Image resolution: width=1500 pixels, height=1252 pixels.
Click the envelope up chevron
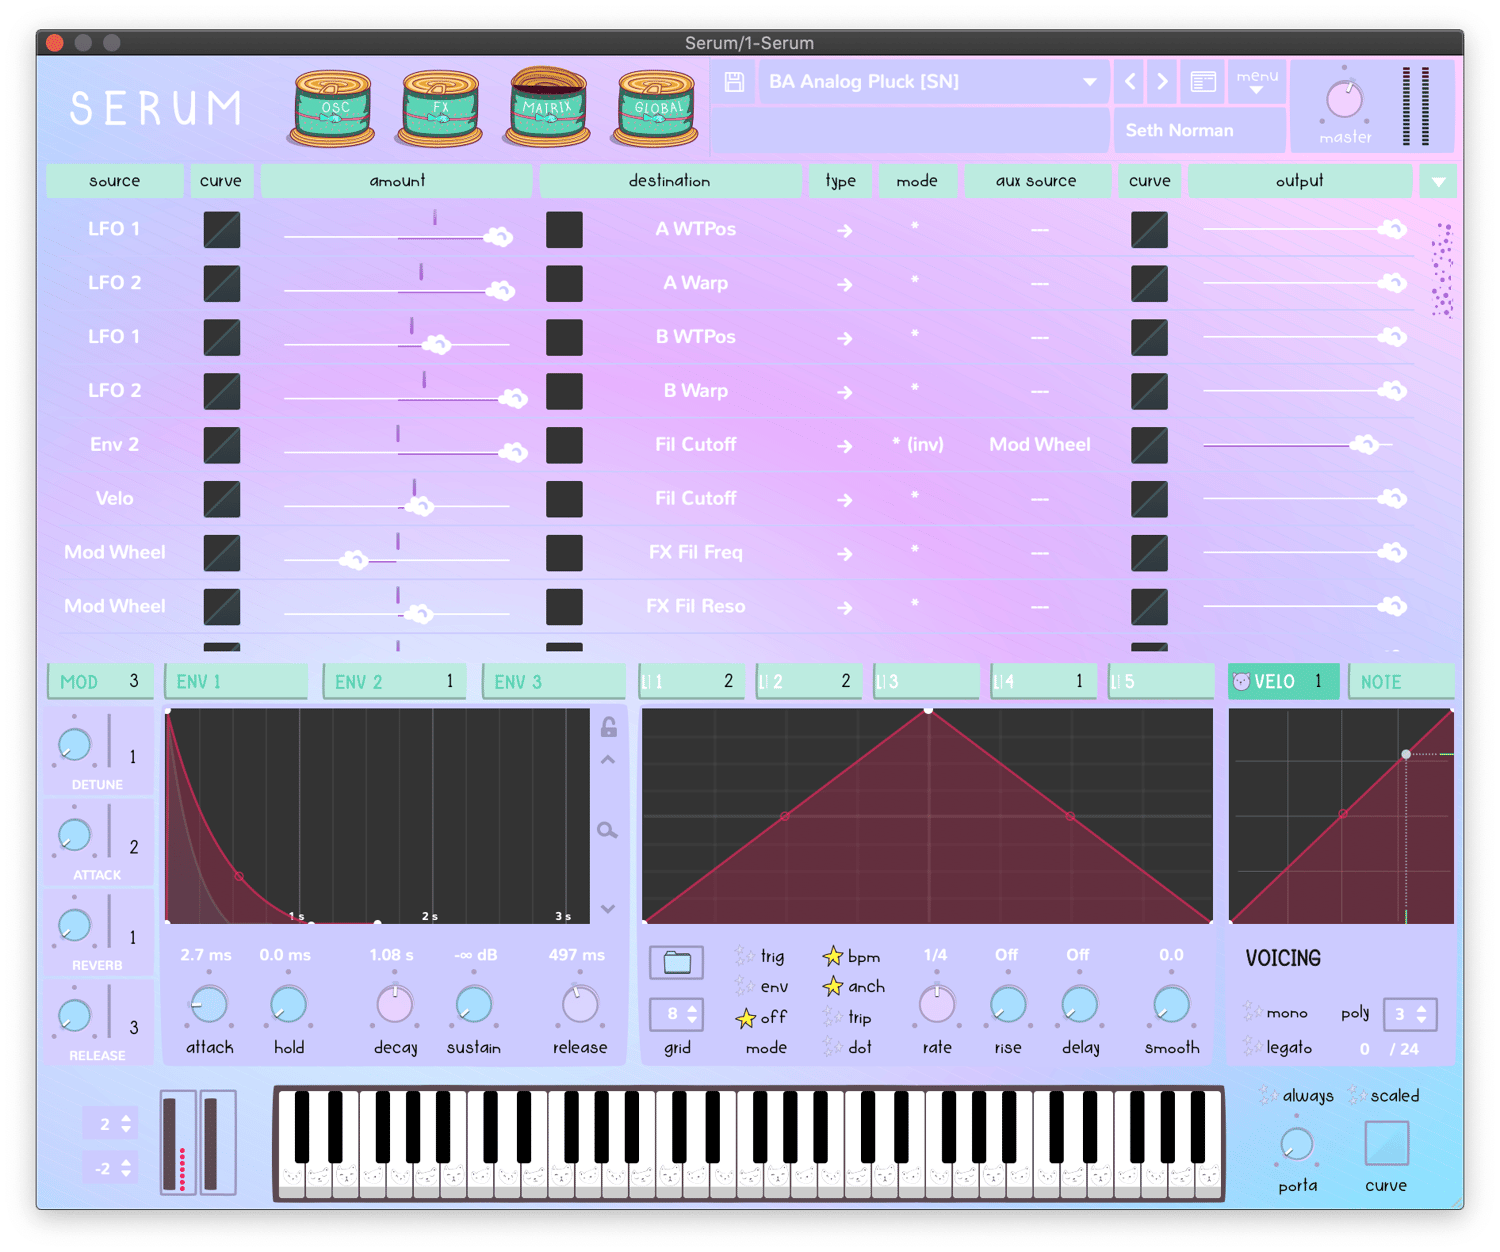(607, 760)
